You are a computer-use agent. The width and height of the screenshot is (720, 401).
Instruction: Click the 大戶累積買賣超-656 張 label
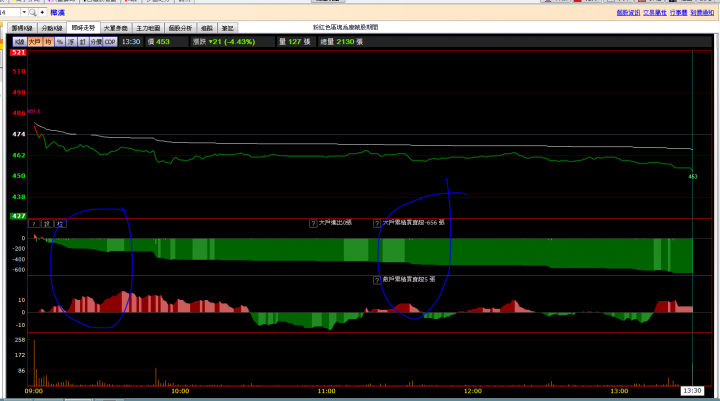click(x=414, y=222)
